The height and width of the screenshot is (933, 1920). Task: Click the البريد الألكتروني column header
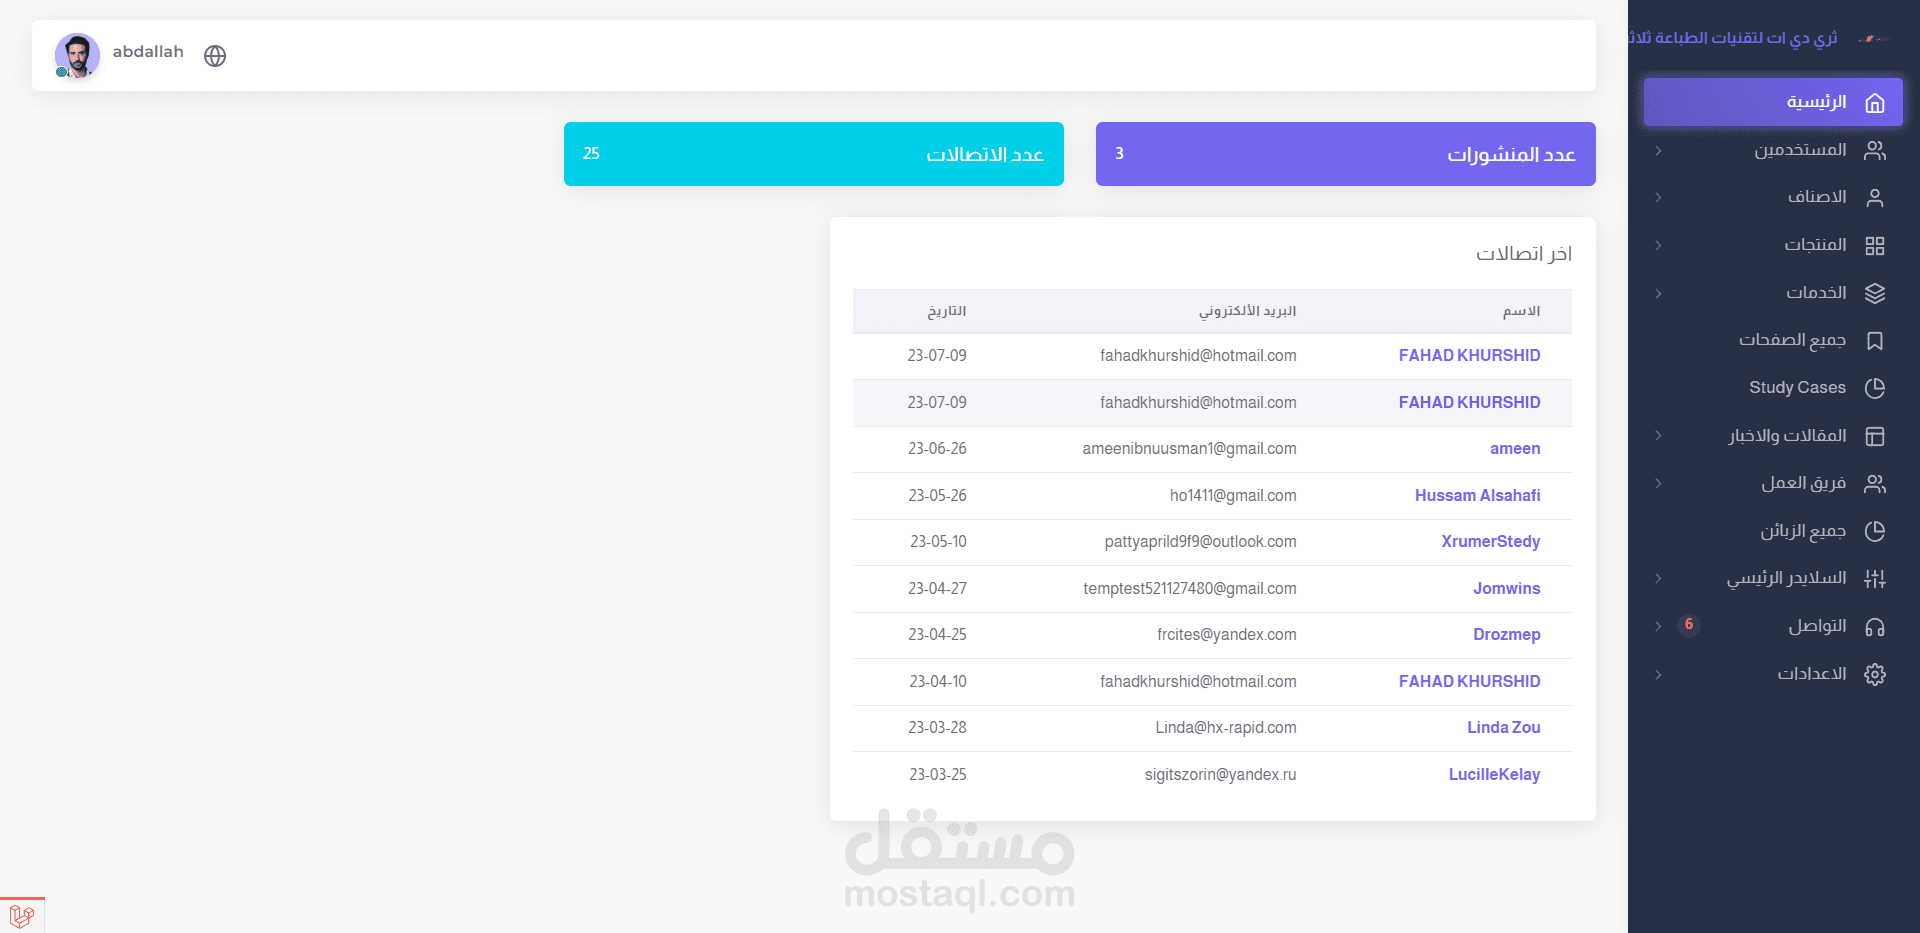pyautogui.click(x=1247, y=311)
